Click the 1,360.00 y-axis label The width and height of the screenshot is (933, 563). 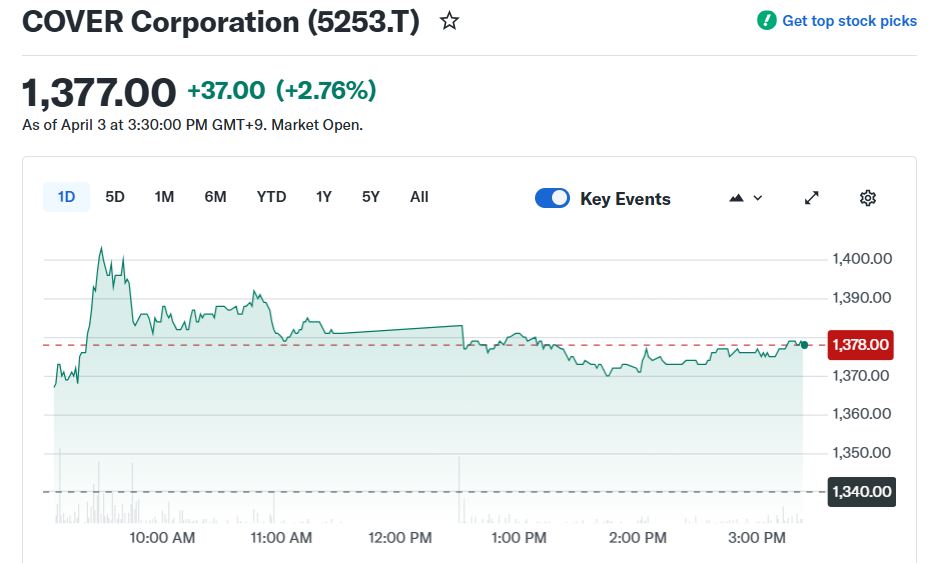coord(862,414)
